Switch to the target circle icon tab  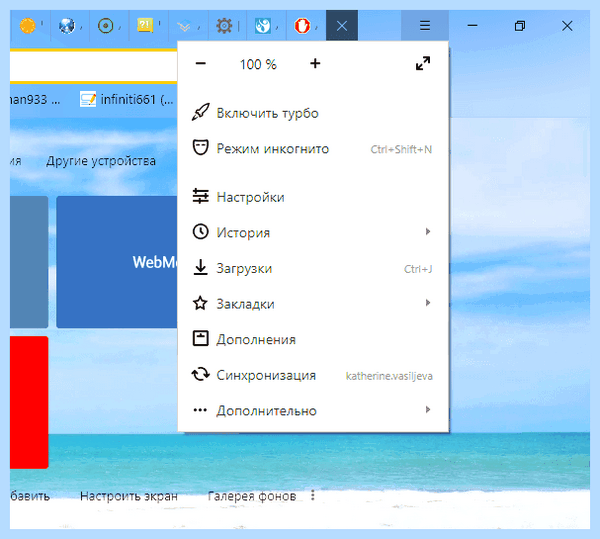pyautogui.click(x=106, y=26)
